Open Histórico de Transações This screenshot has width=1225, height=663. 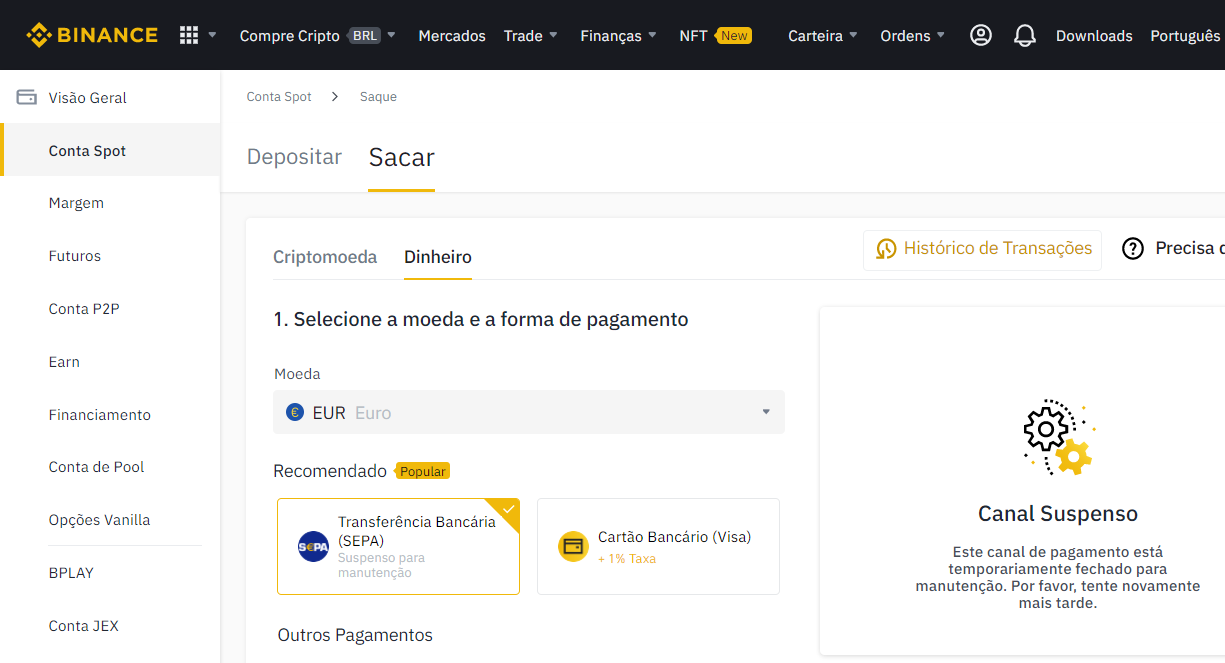(983, 249)
